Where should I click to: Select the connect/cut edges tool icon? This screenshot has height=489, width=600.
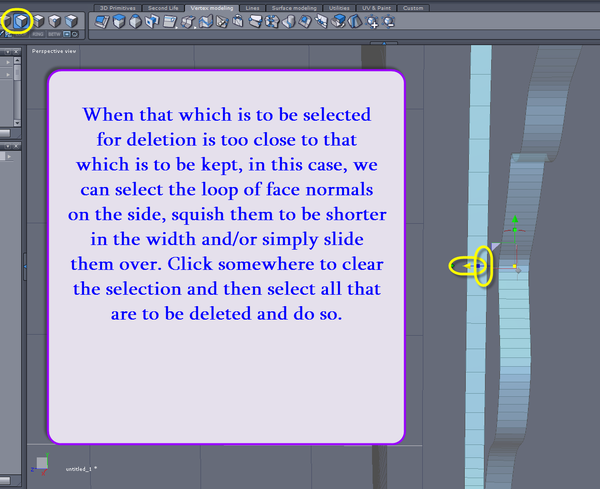(222, 21)
